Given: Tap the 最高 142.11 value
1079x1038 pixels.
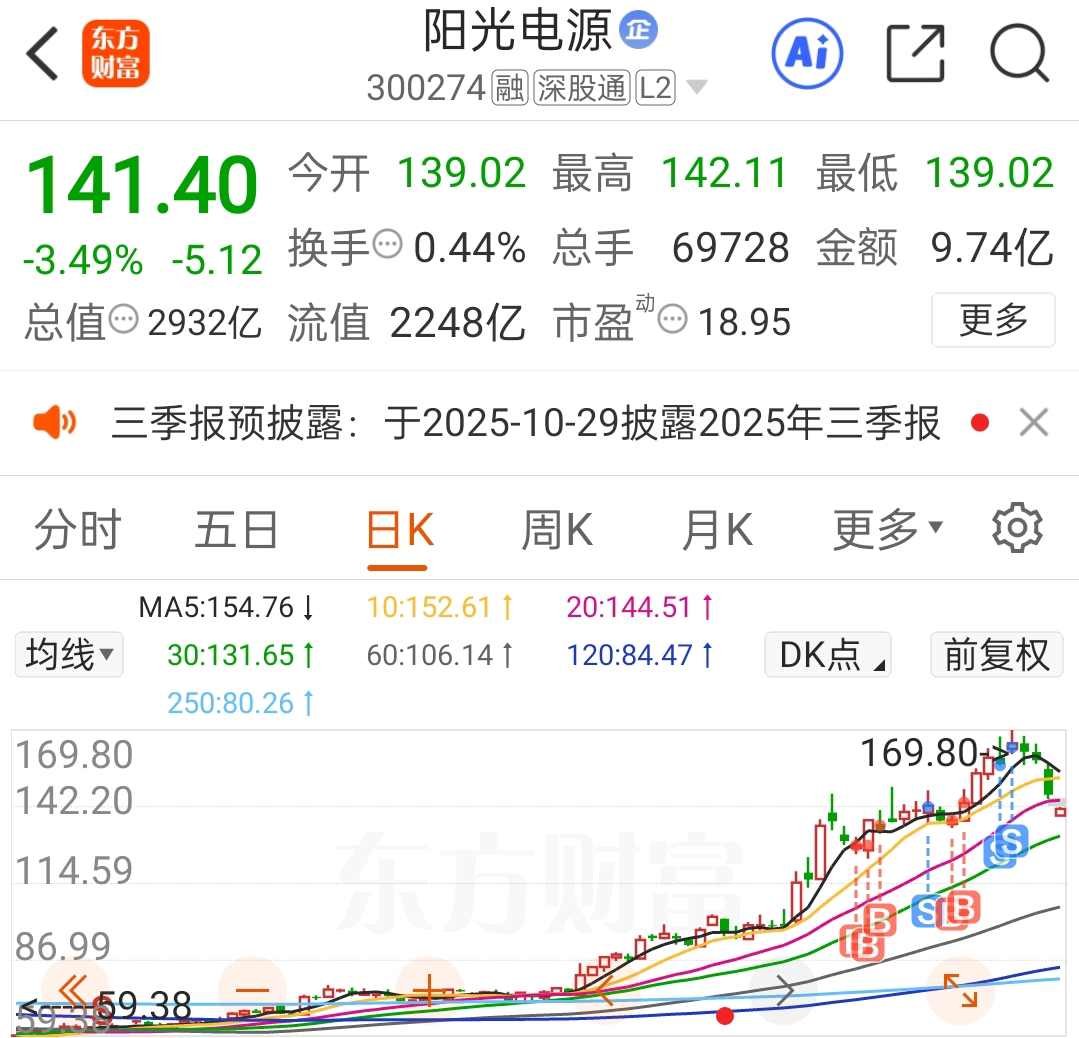Looking at the screenshot, I should 724,172.
